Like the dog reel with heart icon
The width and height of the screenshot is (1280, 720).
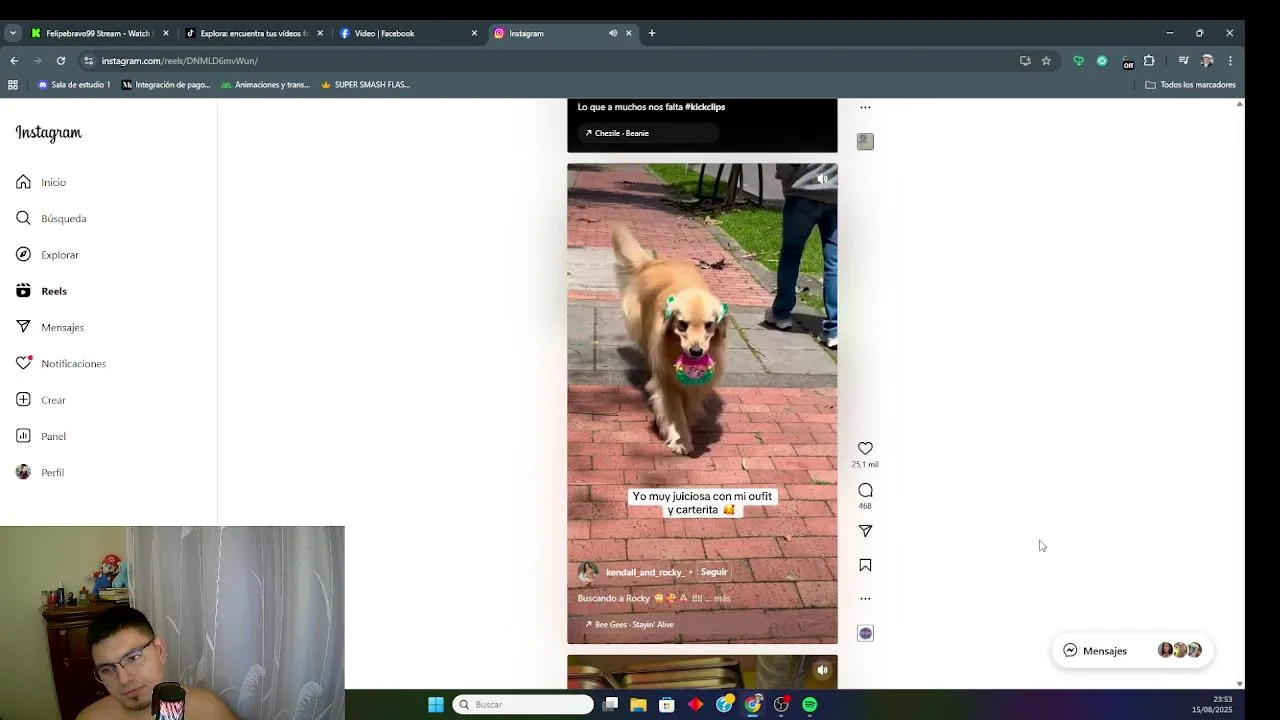[865, 448]
